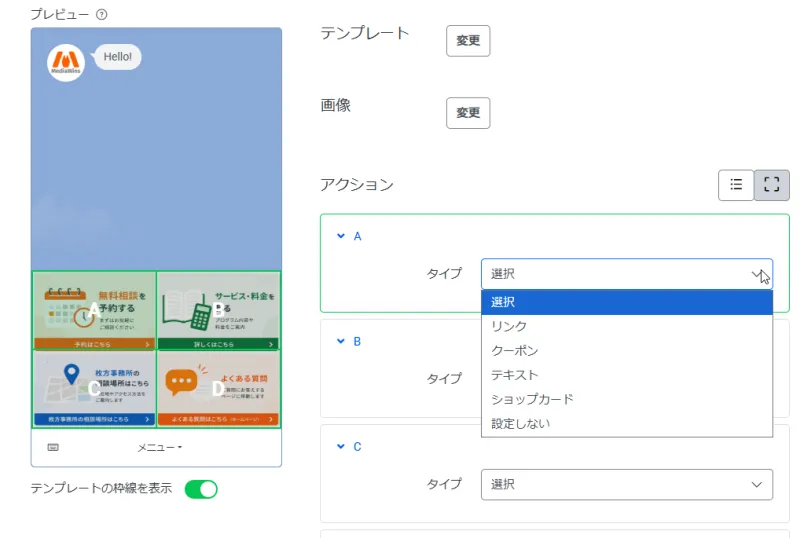
Task: Collapse action section C chevron
Action: click(x=341, y=446)
